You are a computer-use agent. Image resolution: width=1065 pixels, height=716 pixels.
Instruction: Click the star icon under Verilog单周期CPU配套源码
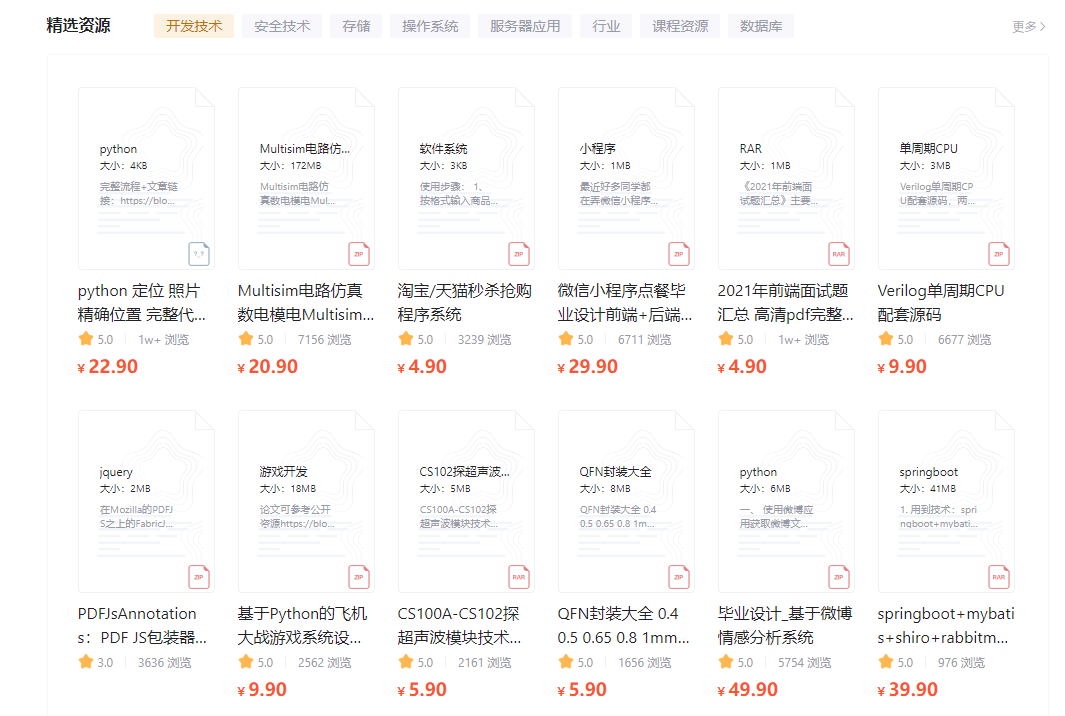coord(884,339)
